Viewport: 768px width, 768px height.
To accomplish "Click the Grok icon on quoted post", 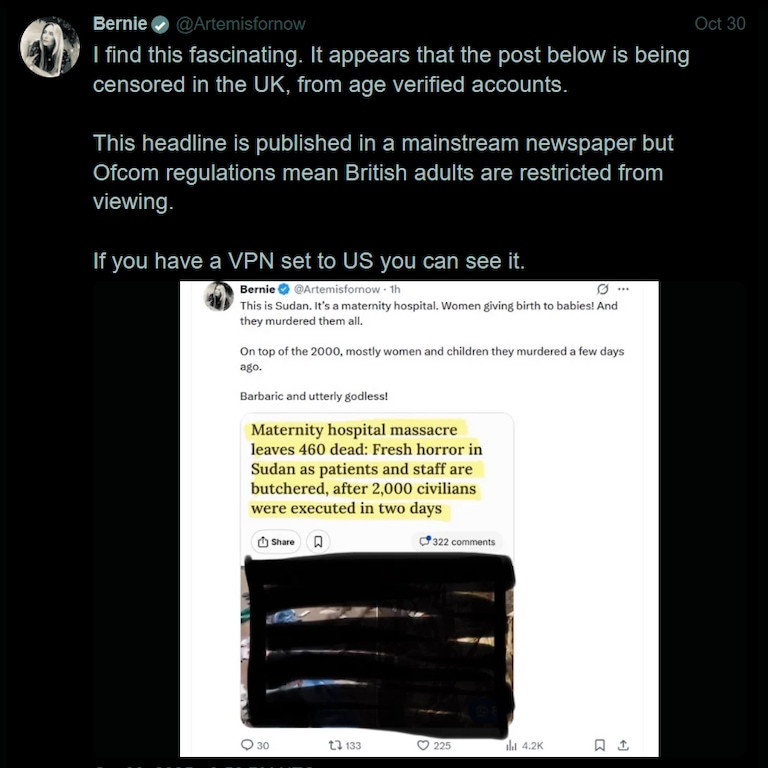I will 602,289.
